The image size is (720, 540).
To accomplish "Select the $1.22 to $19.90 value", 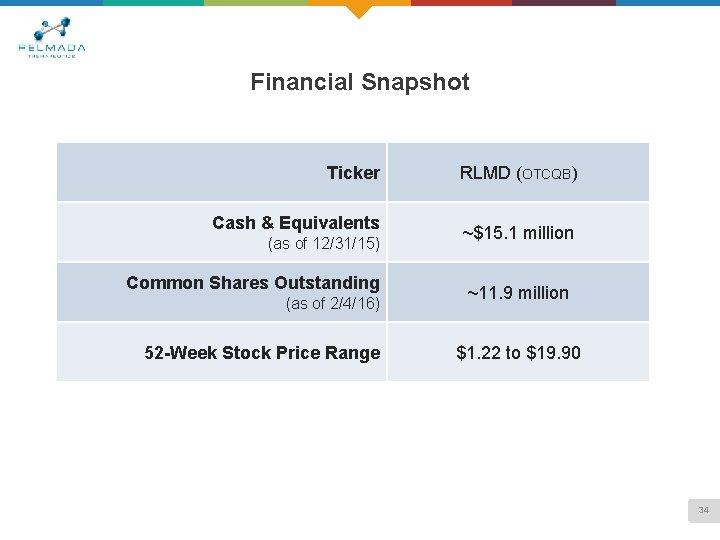I will pos(518,353).
